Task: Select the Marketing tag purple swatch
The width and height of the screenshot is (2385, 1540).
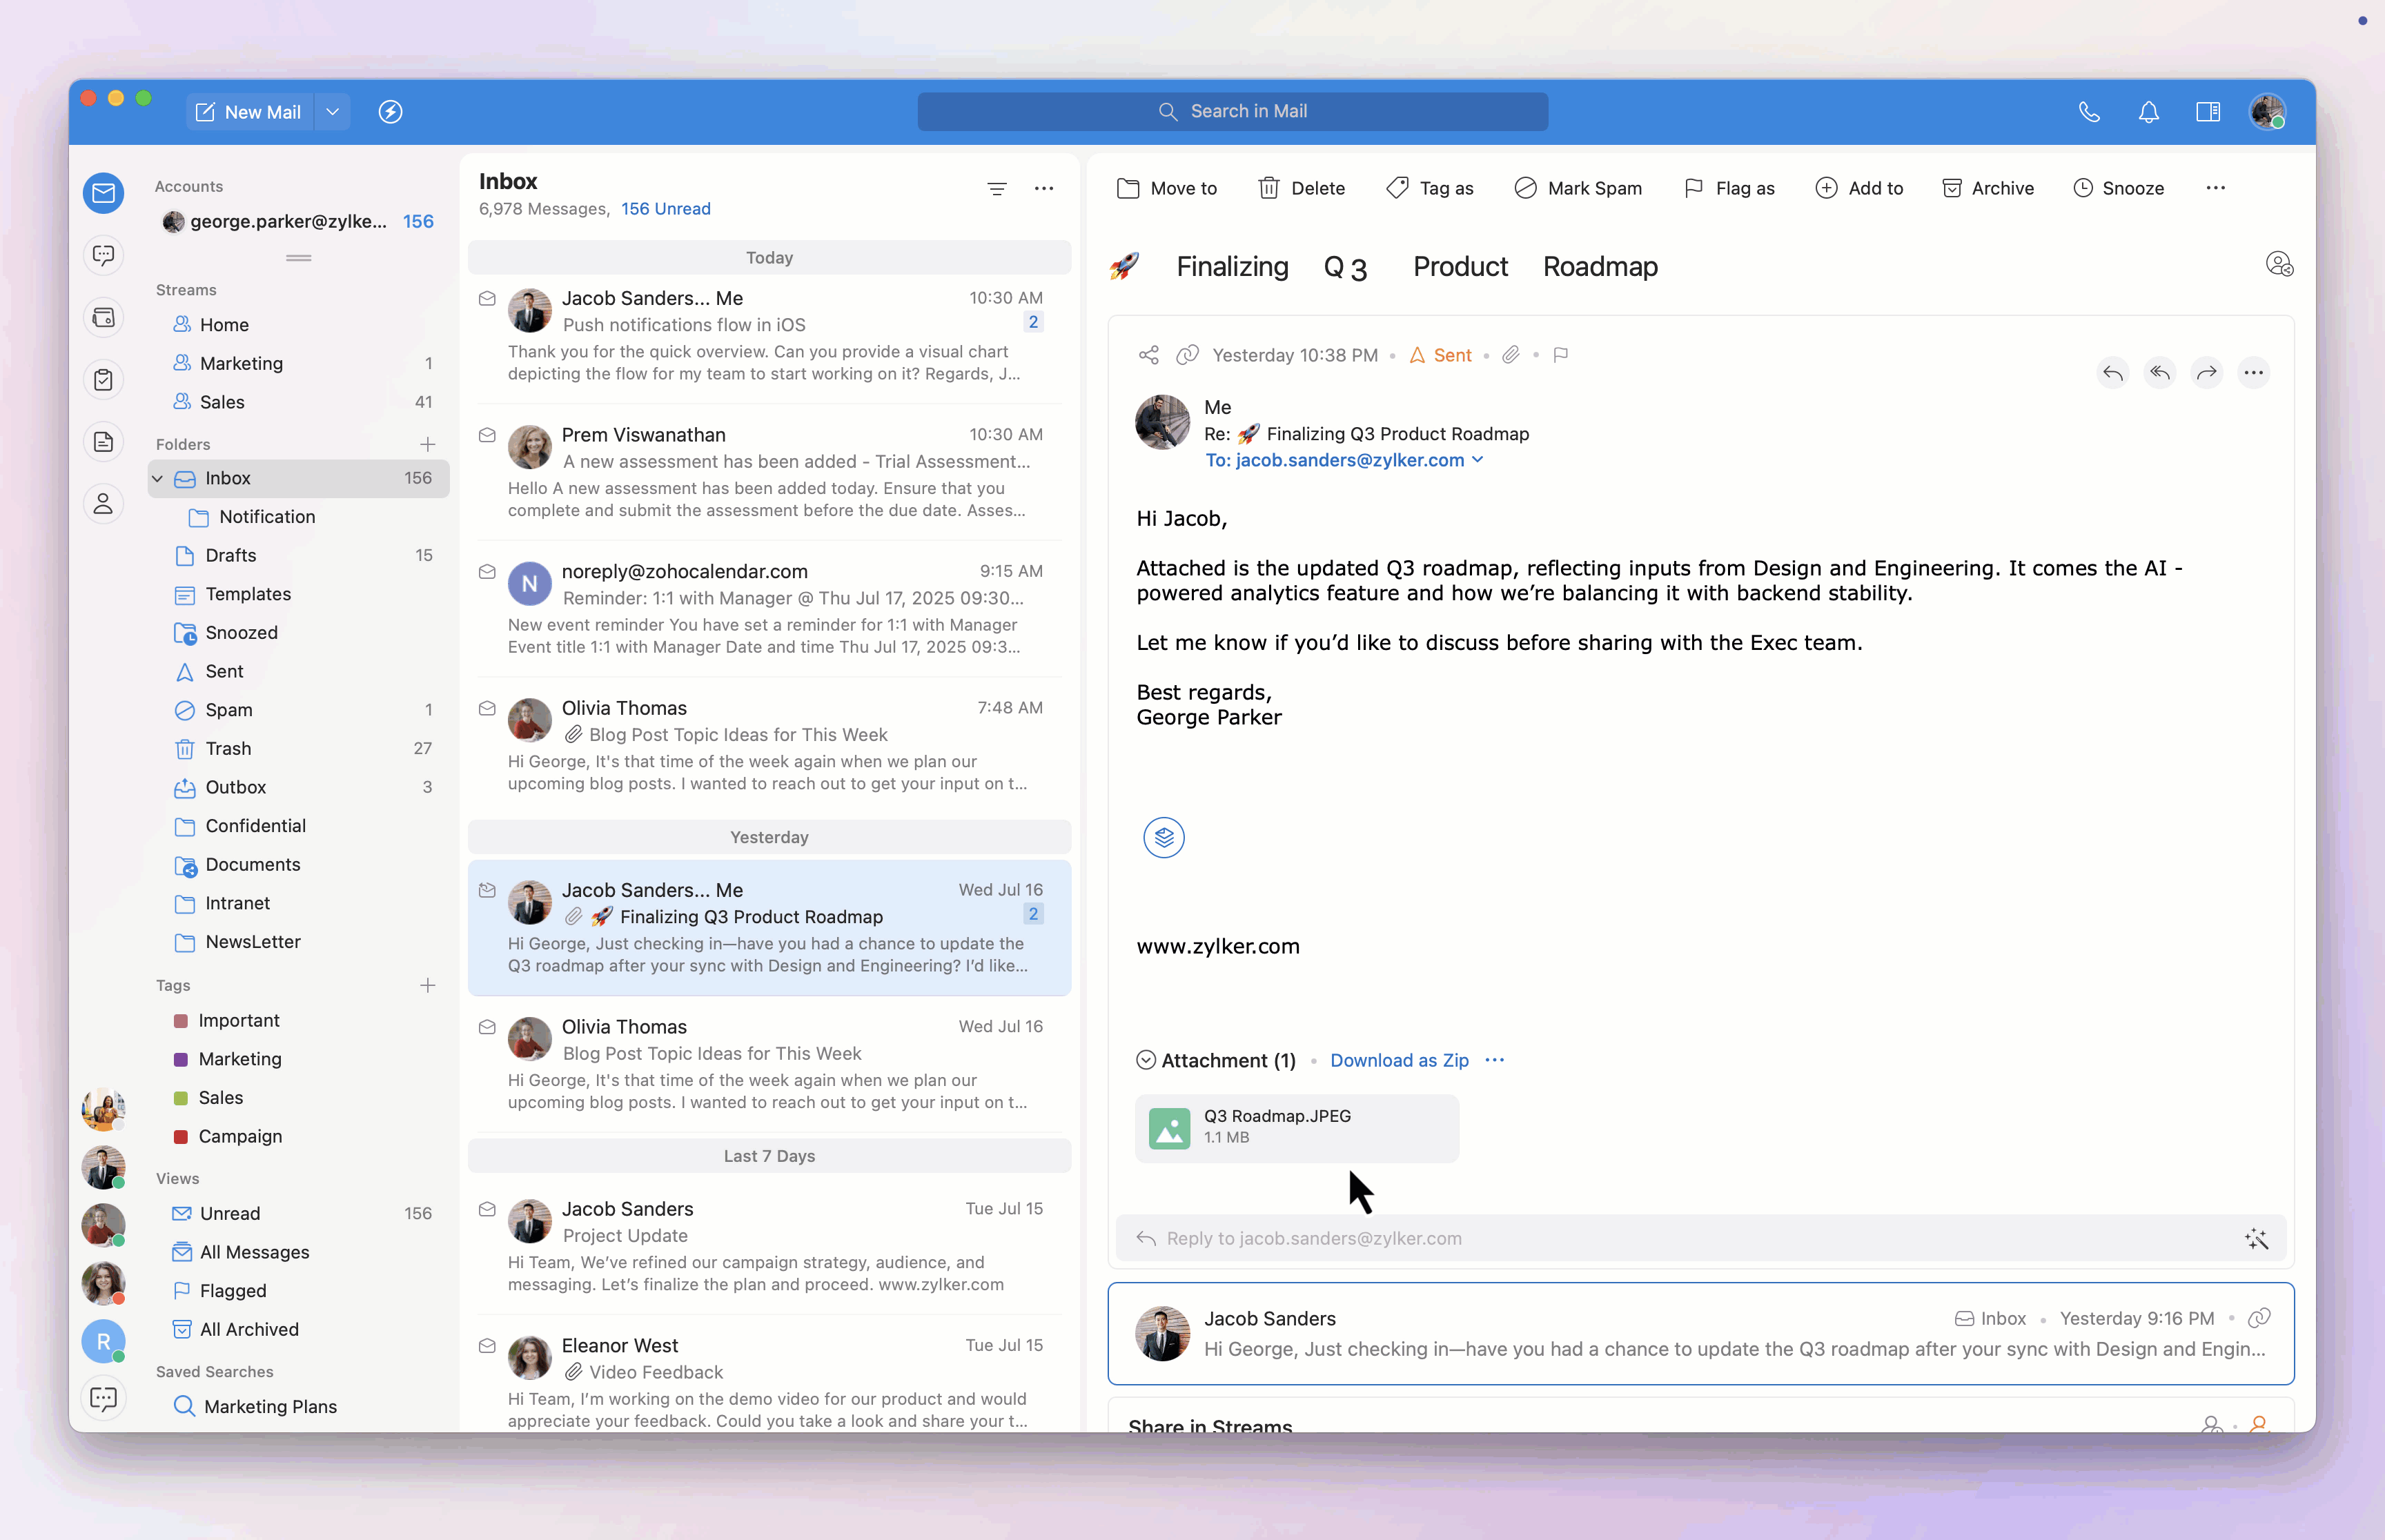Action: click(181, 1060)
